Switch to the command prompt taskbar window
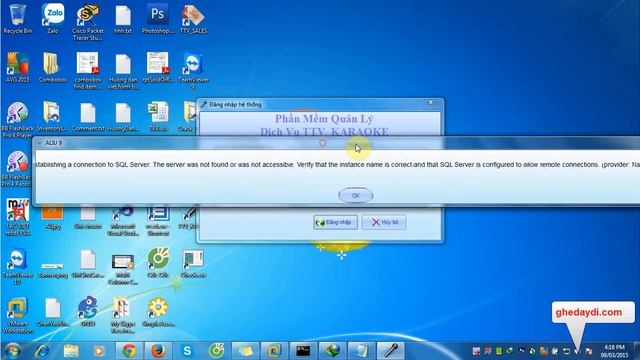This screenshot has height=360, width=640. tap(303, 351)
